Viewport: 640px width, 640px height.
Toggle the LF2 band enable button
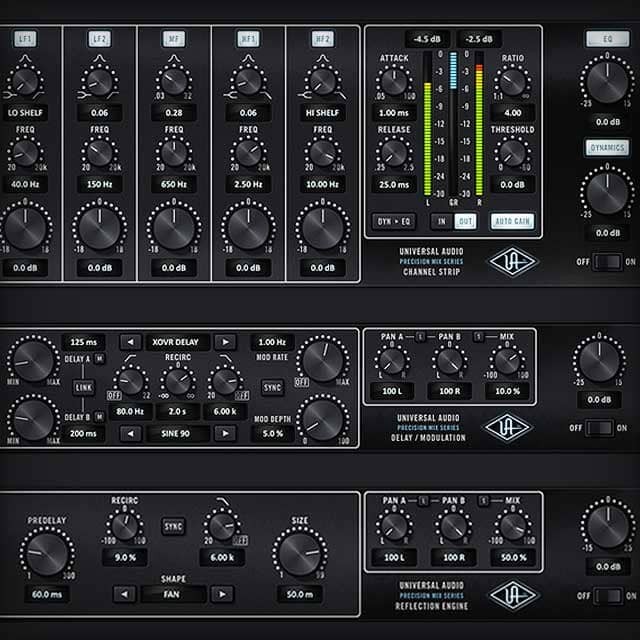pyautogui.click(x=100, y=39)
